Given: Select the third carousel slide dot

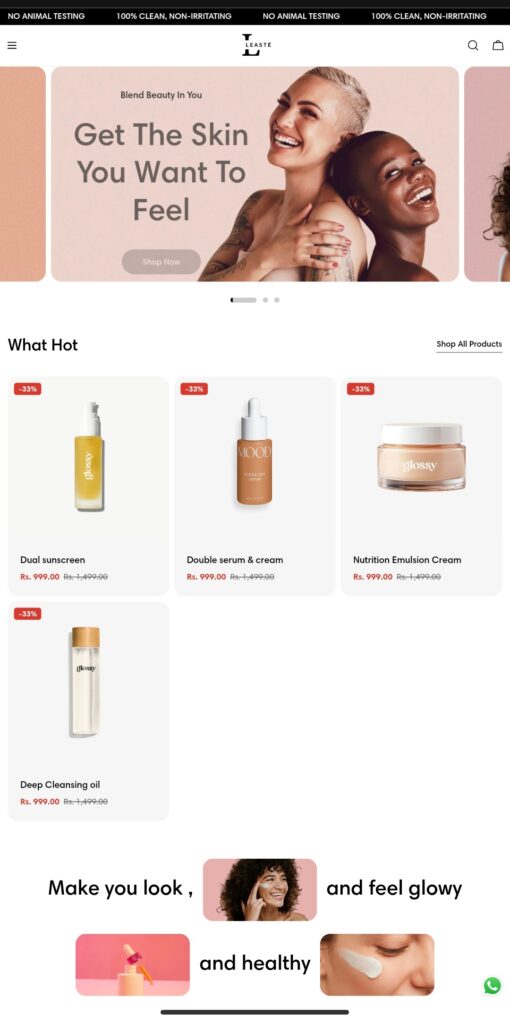Looking at the screenshot, I should click(x=277, y=300).
